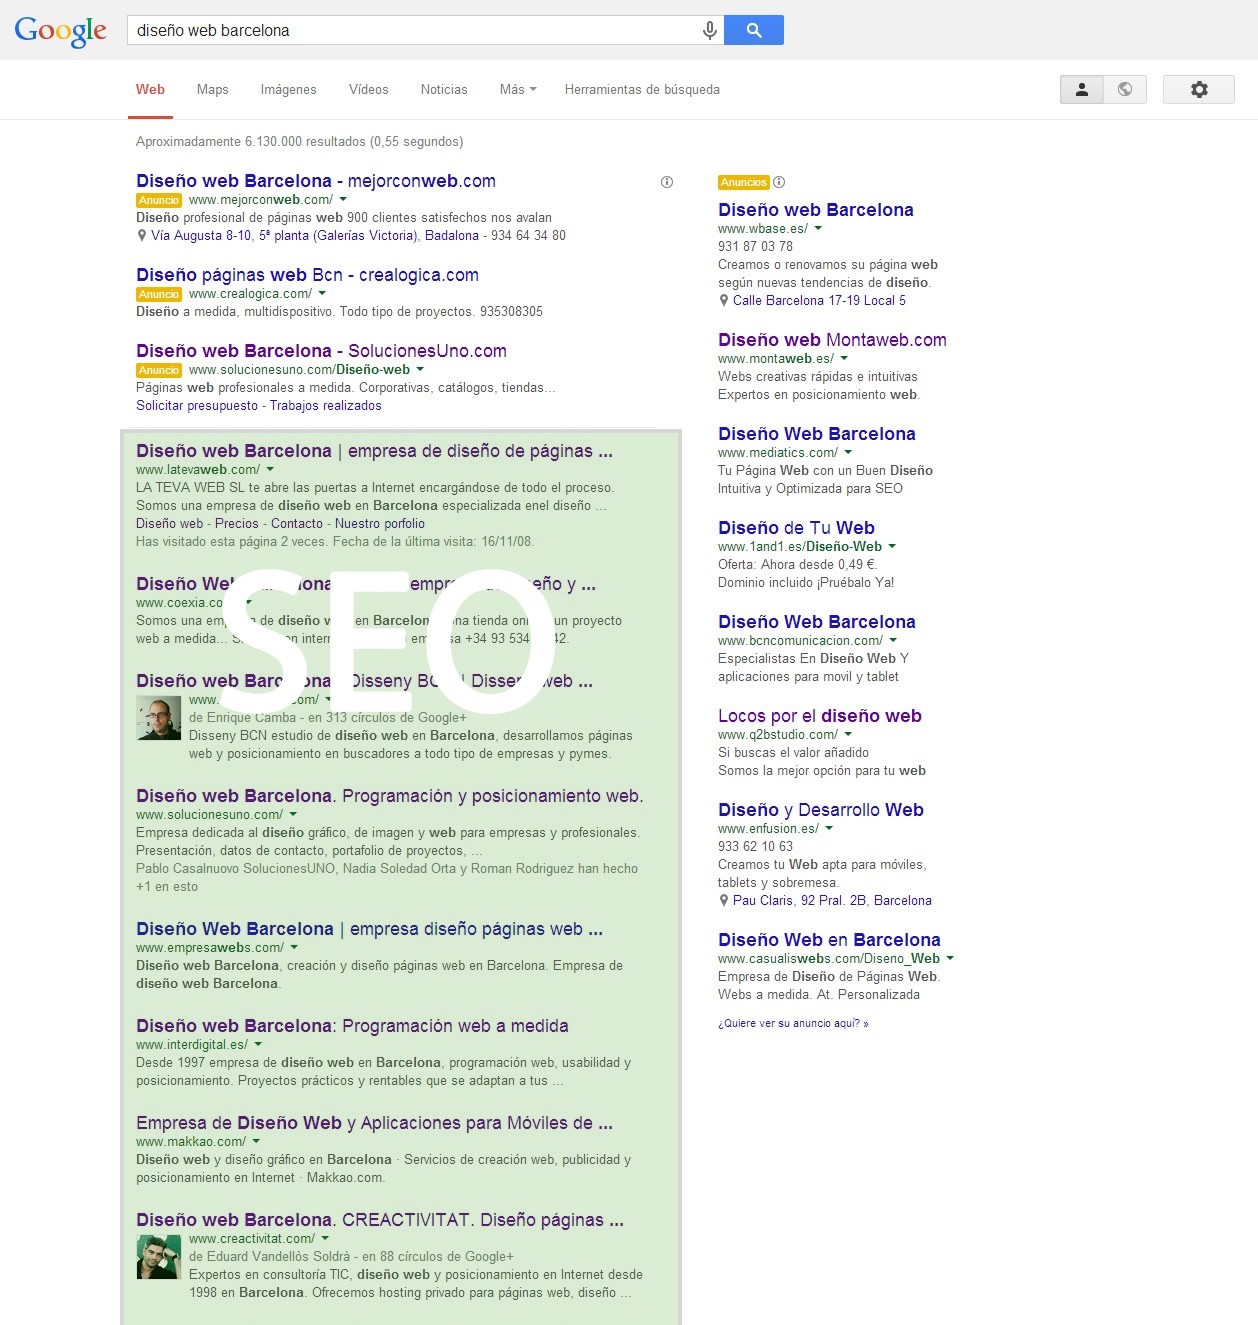Open Diseño web Barcelona - mejorconweb.com ad

coord(316,181)
